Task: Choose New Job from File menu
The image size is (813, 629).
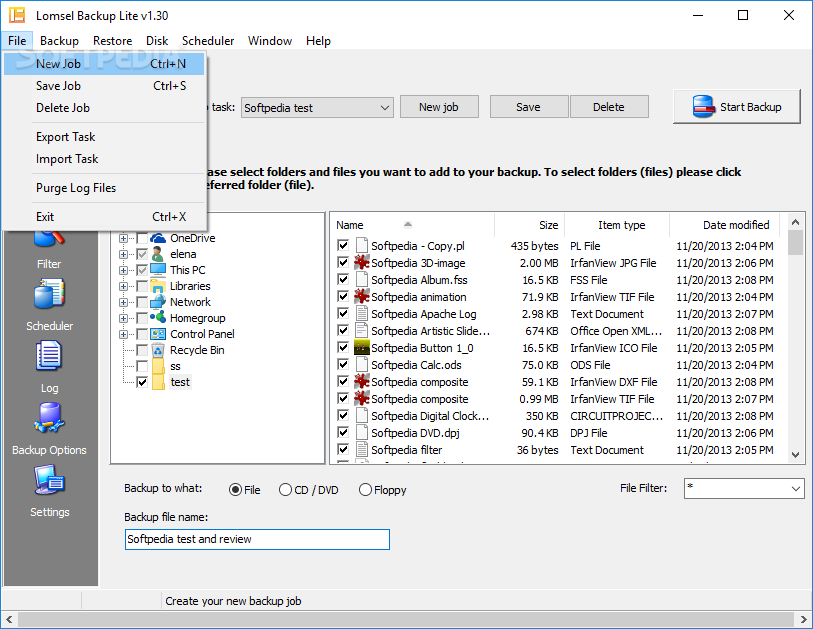Action: tap(104, 64)
